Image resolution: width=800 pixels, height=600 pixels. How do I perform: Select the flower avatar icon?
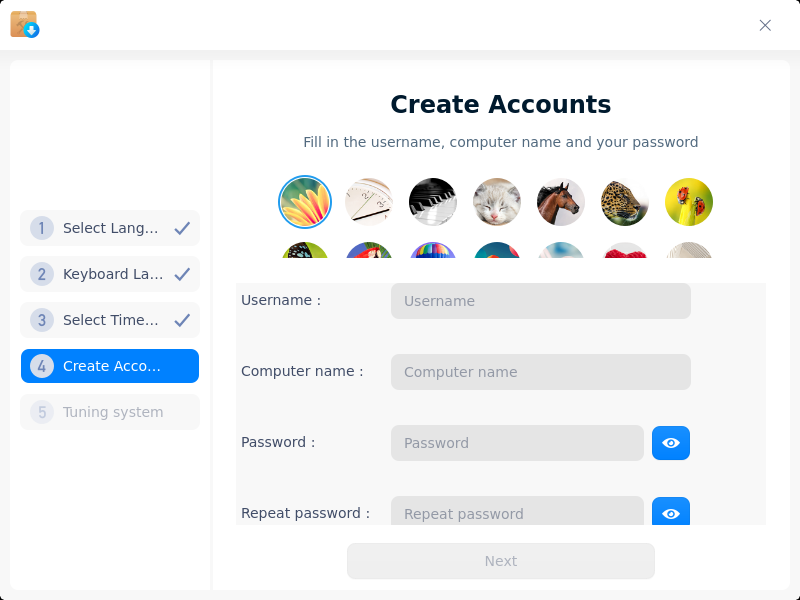[x=305, y=202]
